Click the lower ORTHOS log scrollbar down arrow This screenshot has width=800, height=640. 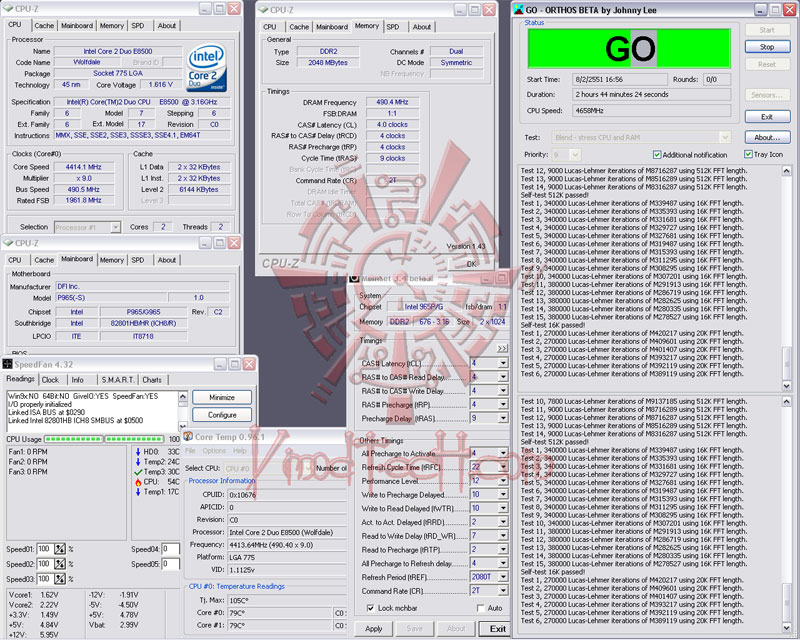(786, 628)
